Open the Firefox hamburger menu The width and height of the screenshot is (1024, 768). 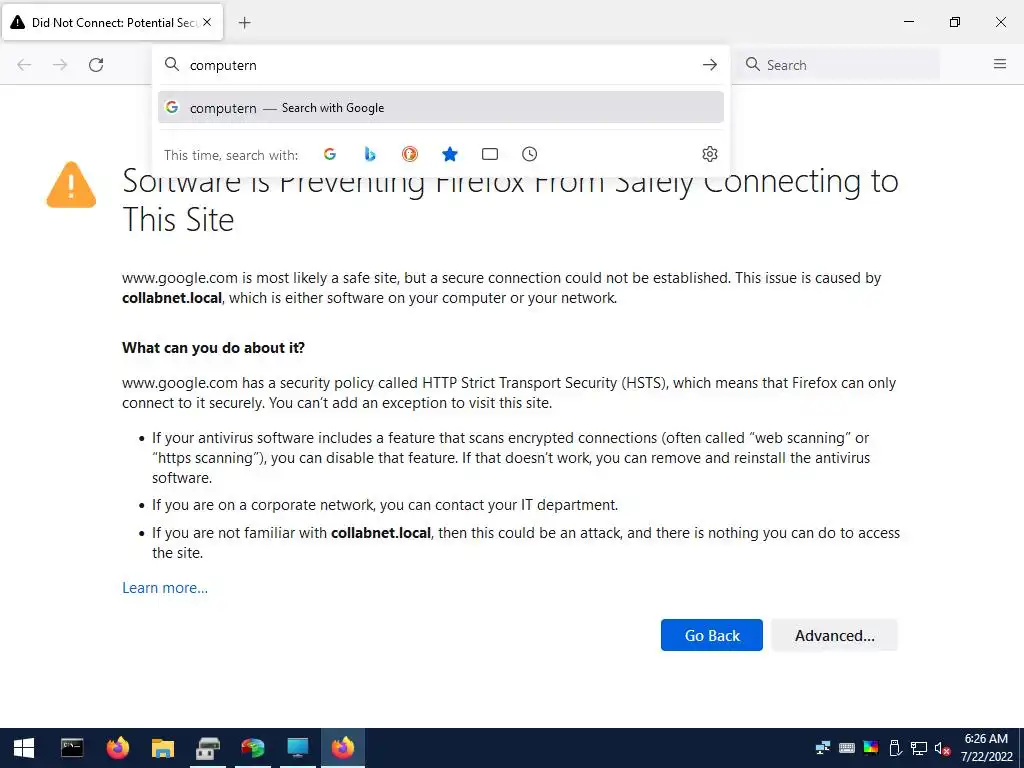click(1000, 64)
